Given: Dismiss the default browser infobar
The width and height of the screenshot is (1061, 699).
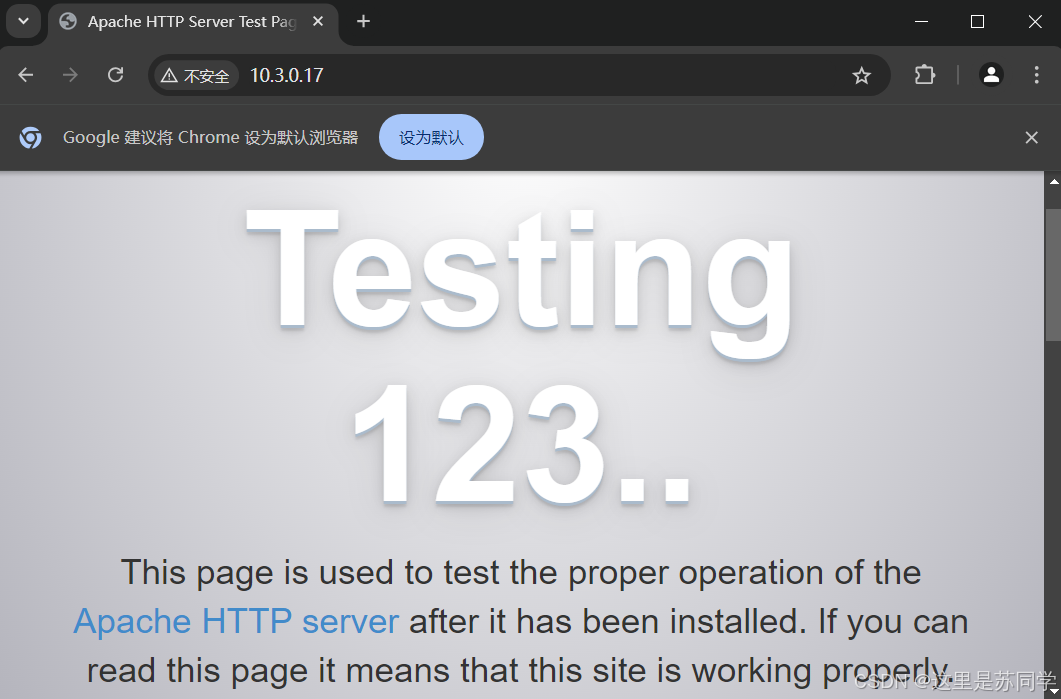Looking at the screenshot, I should point(1031,137).
